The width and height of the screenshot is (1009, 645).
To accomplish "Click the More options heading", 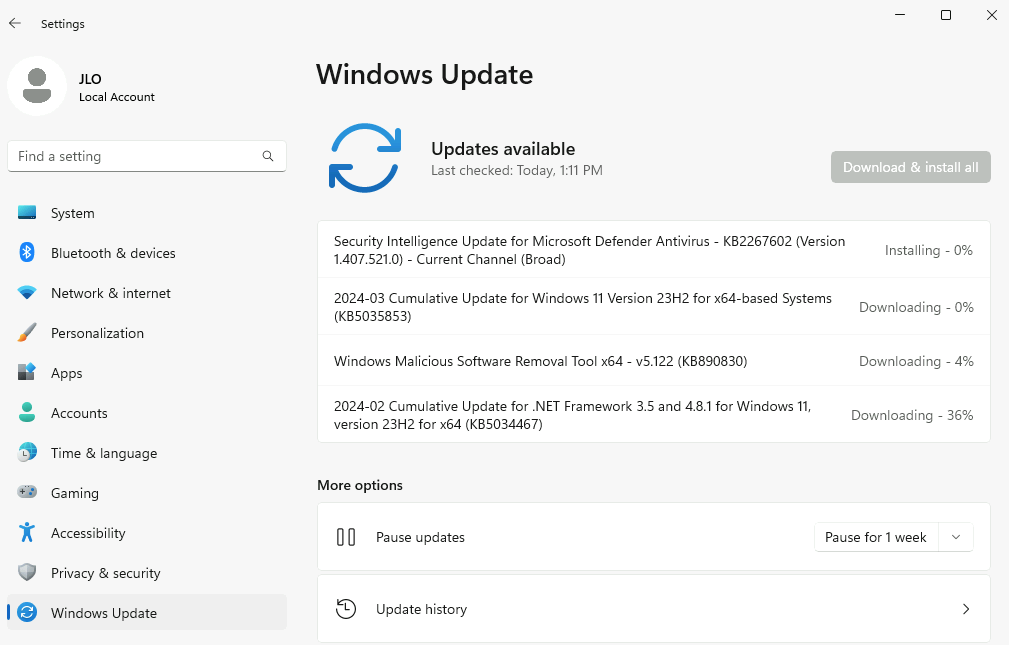I will point(360,485).
